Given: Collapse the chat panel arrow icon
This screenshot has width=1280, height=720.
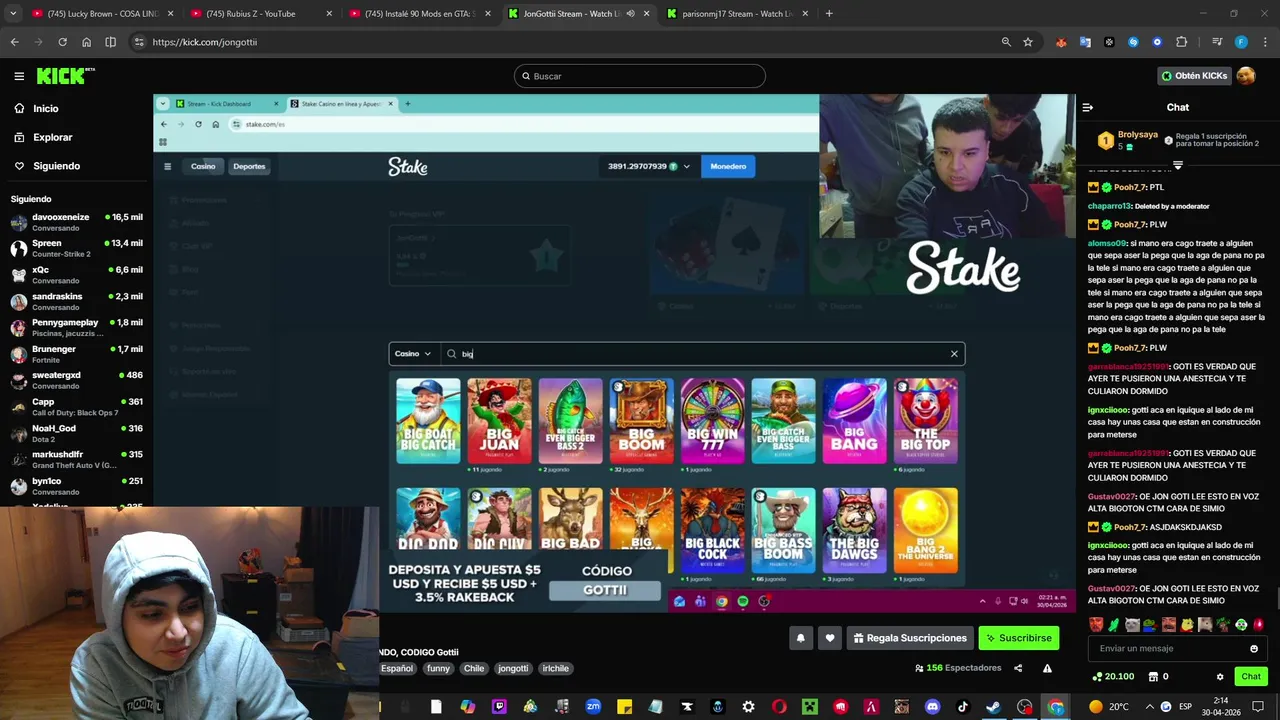Looking at the screenshot, I should (x=1088, y=107).
